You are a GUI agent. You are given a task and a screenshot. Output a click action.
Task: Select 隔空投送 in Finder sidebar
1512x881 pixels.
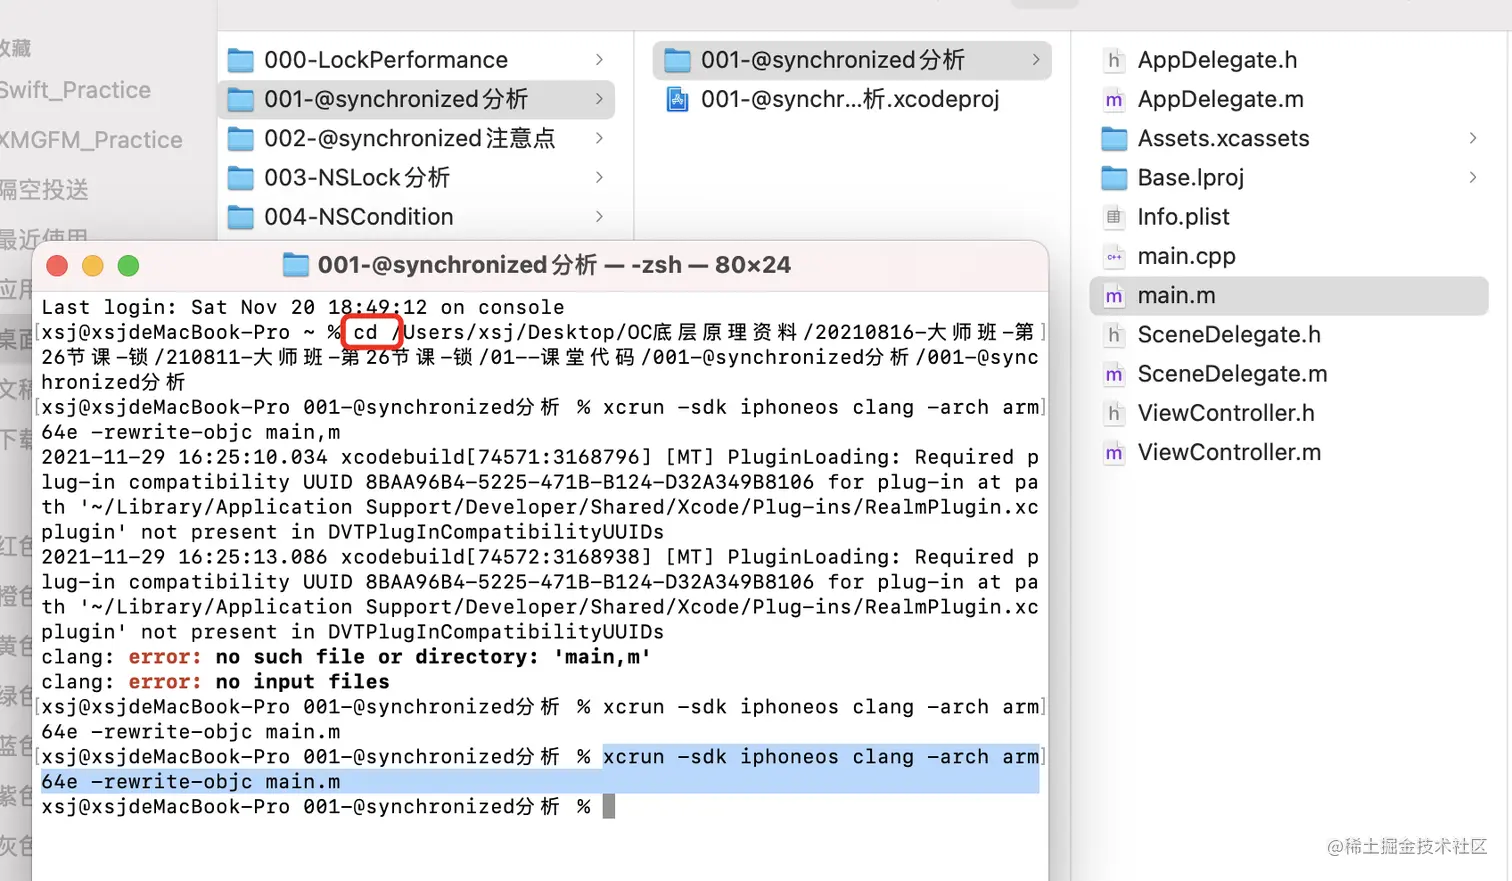click(x=44, y=189)
